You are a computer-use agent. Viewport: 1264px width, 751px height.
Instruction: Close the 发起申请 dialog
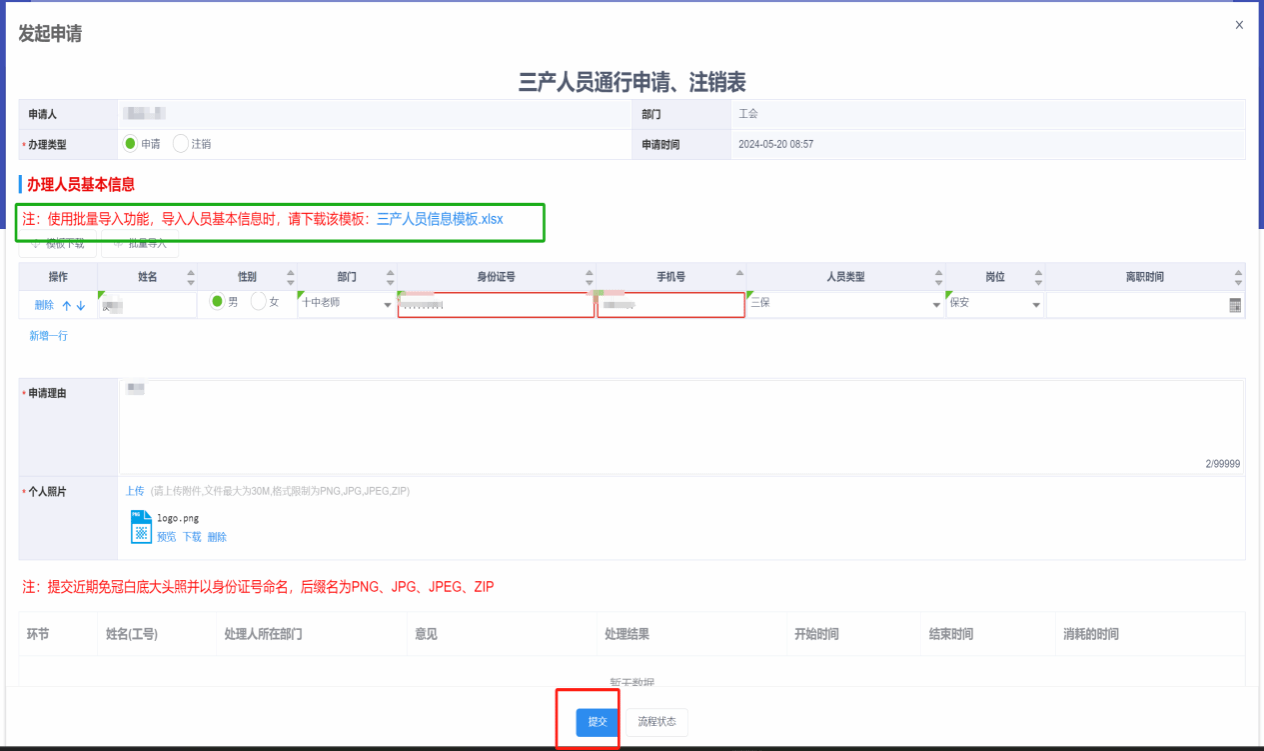click(x=1239, y=25)
